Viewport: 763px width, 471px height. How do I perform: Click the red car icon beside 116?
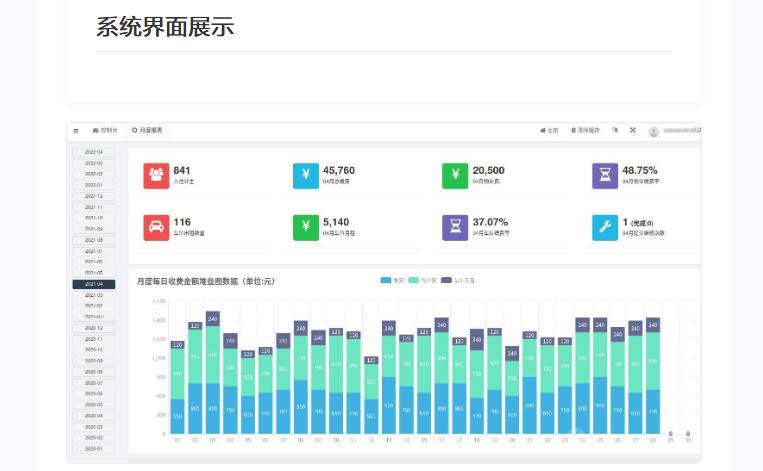coord(156,228)
